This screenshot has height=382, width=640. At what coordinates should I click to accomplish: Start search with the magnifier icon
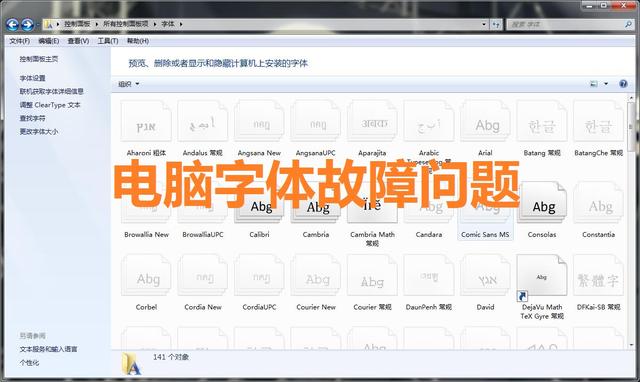coord(628,24)
